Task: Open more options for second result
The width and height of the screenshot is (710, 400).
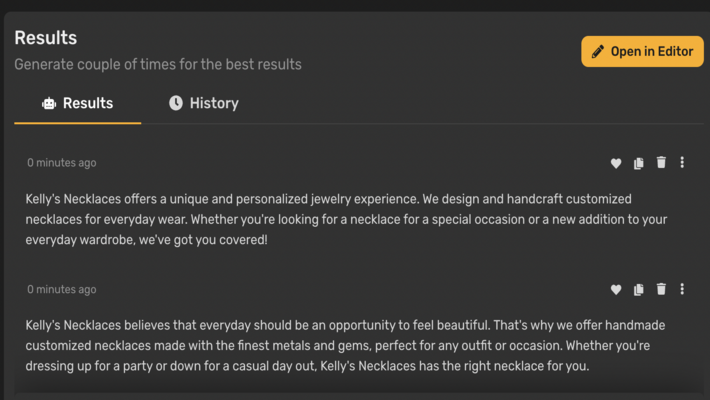Action: coord(682,289)
